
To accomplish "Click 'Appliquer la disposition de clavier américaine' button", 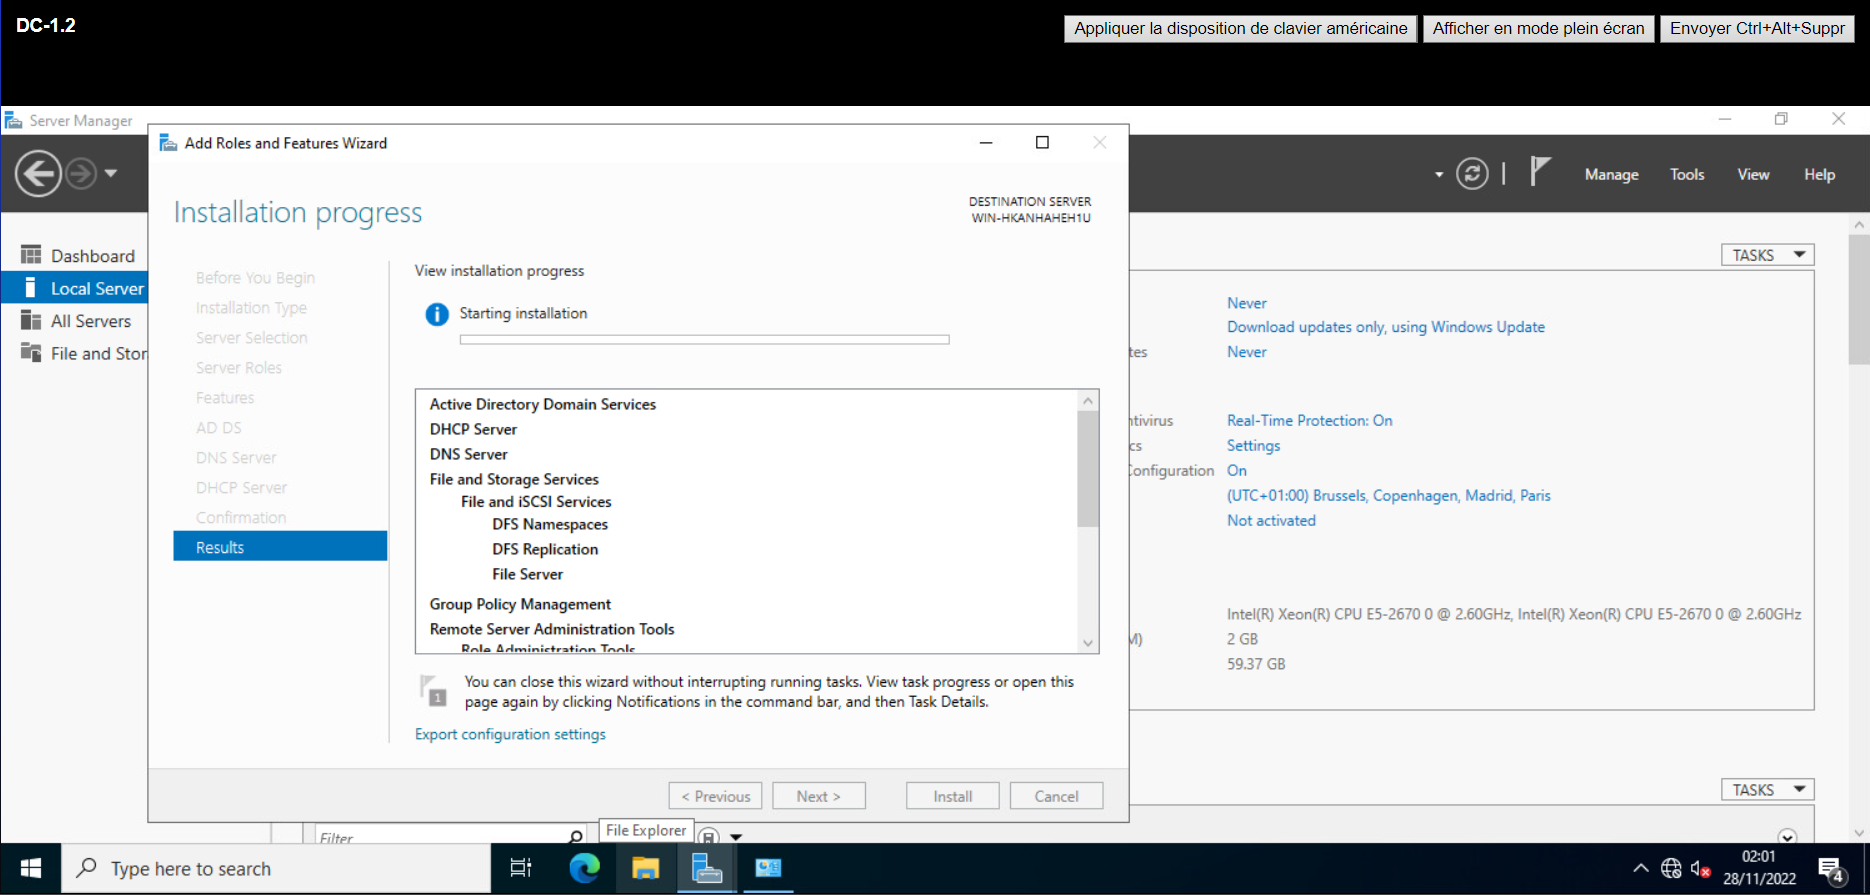I will click(x=1240, y=28).
